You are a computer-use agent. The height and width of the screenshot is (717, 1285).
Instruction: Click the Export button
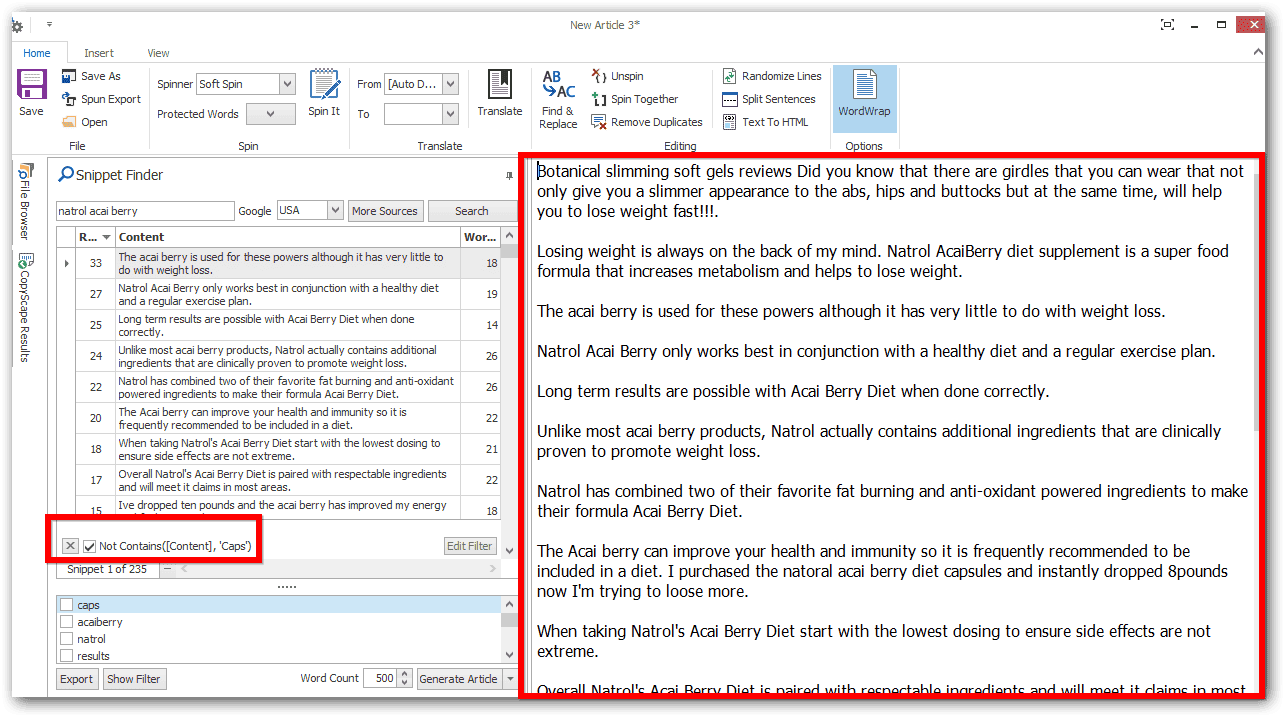click(x=77, y=679)
